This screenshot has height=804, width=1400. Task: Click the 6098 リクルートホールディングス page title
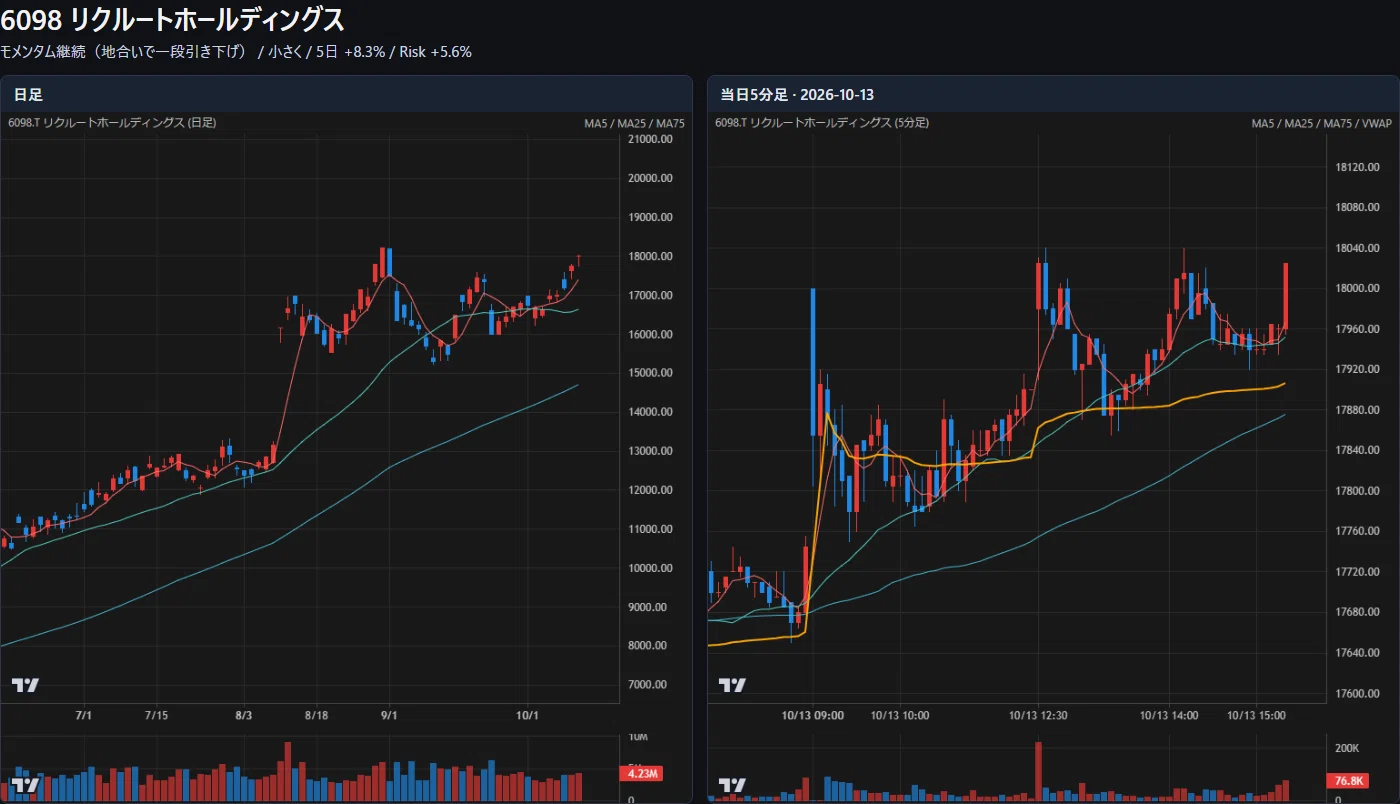pyautogui.click(x=173, y=18)
